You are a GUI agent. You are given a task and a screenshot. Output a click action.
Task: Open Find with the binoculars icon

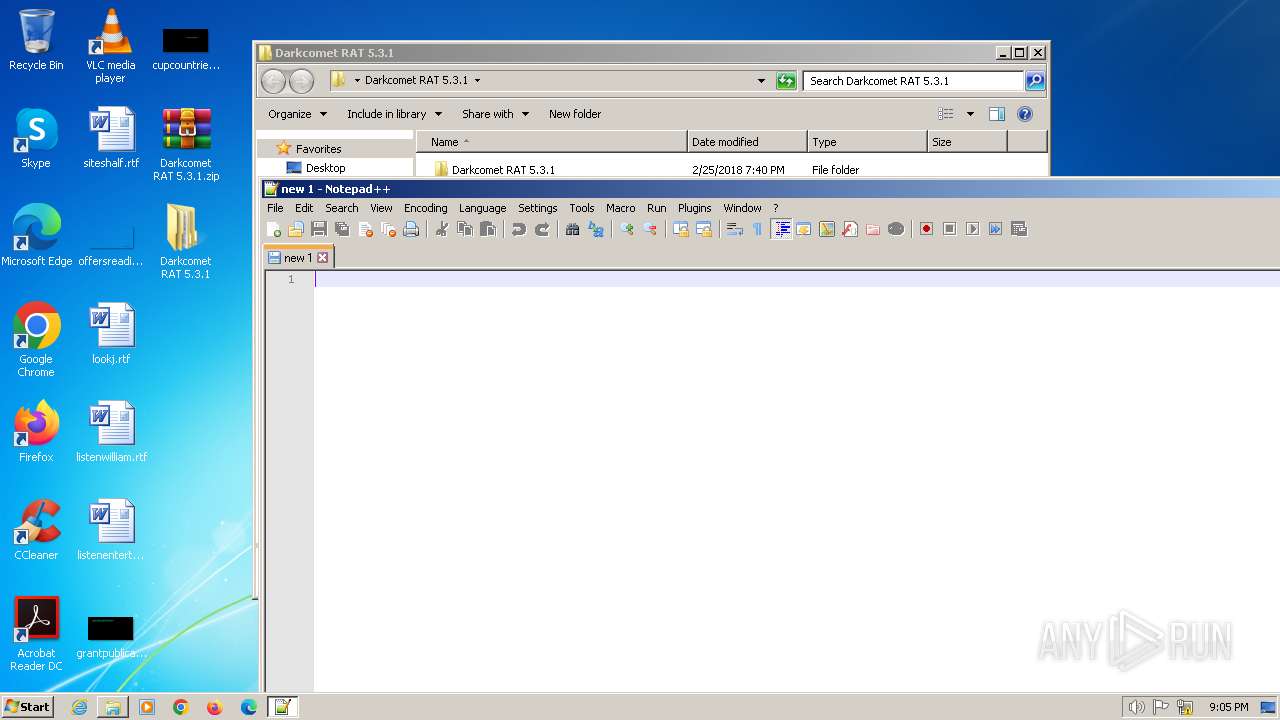[572, 229]
